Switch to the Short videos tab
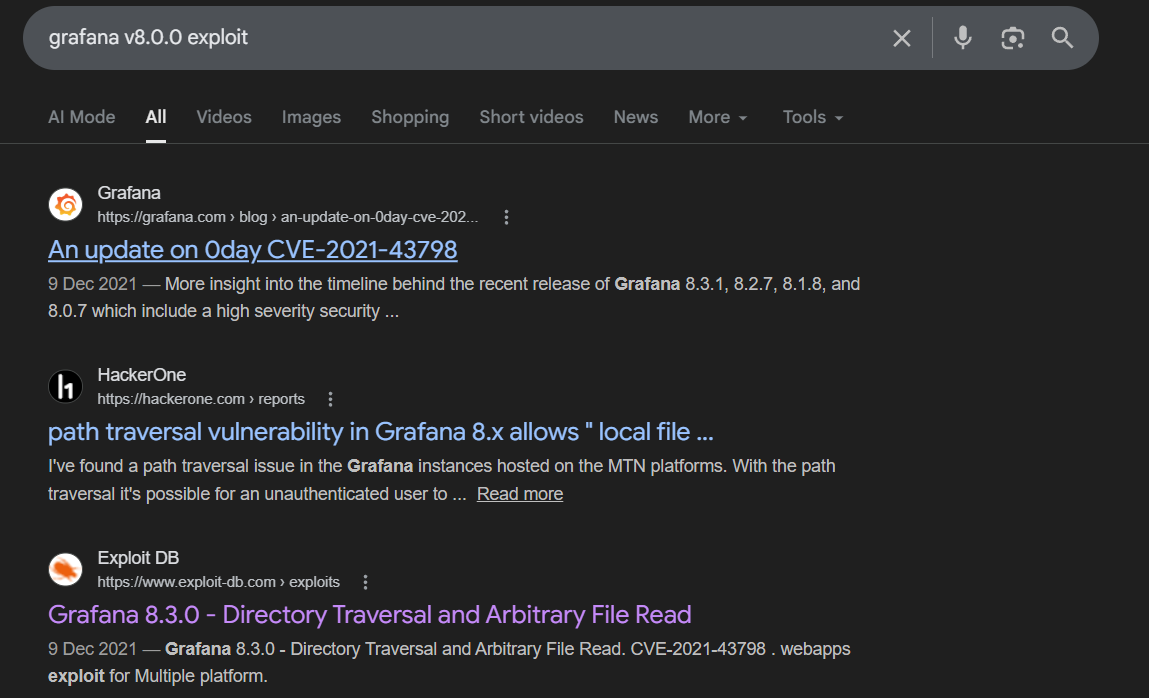Viewport: 1149px width, 698px height. tap(531, 117)
